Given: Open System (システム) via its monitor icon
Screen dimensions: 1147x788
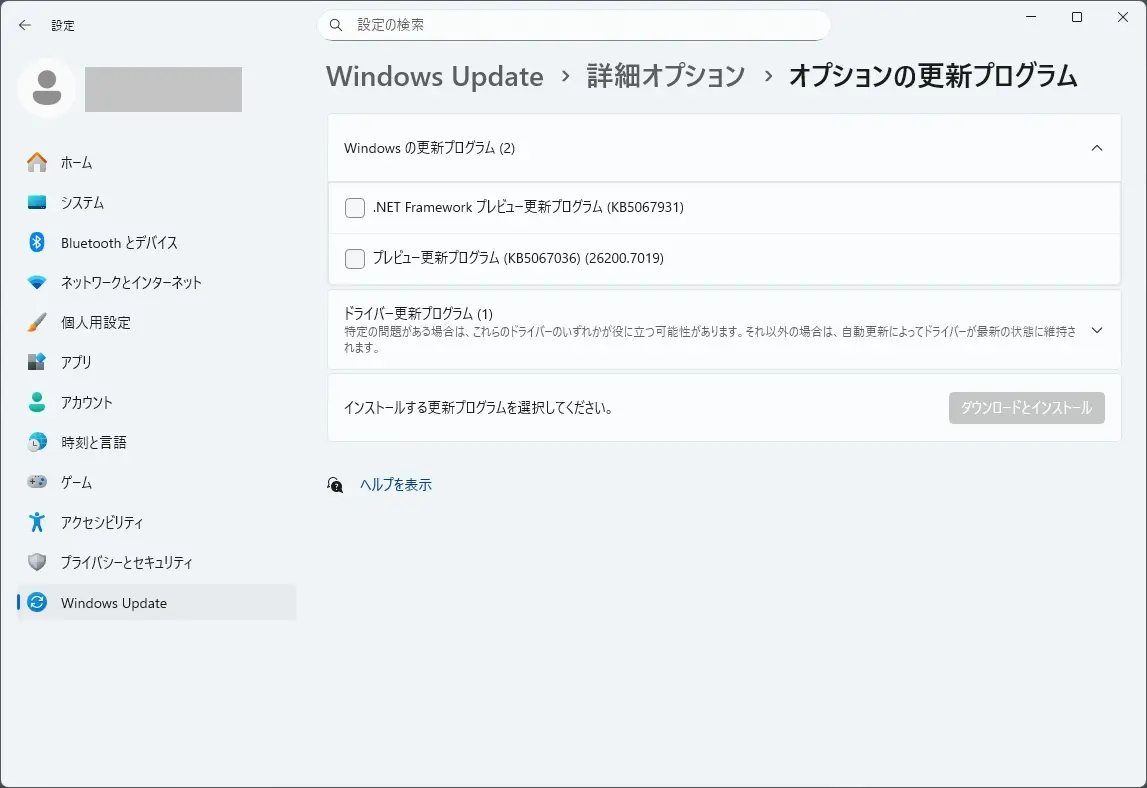Looking at the screenshot, I should click(37, 202).
